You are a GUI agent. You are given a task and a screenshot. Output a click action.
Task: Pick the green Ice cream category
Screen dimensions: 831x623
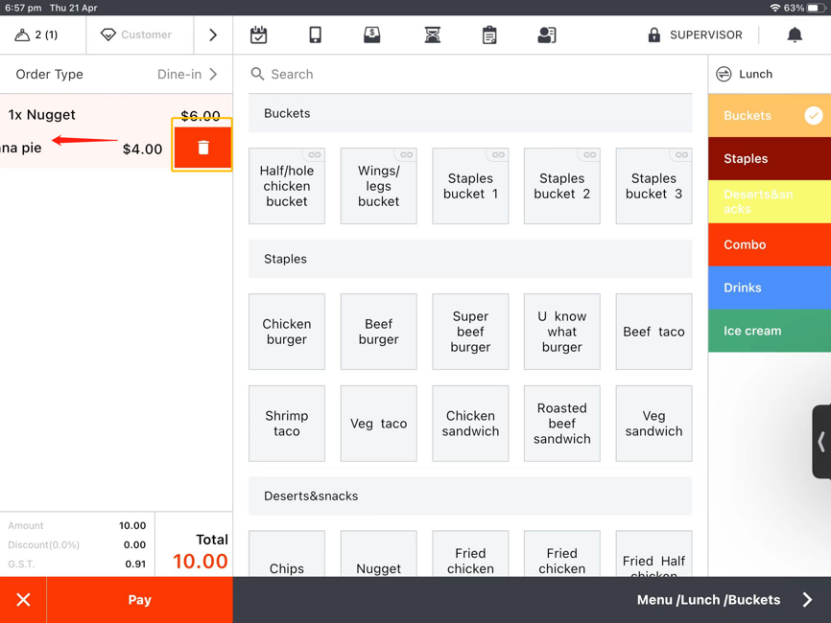[x=769, y=331]
